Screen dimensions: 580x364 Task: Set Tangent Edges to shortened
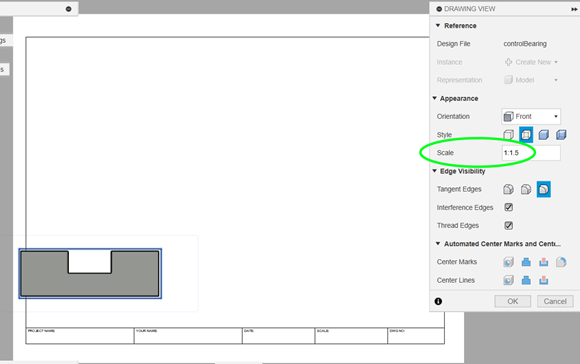tap(526, 189)
